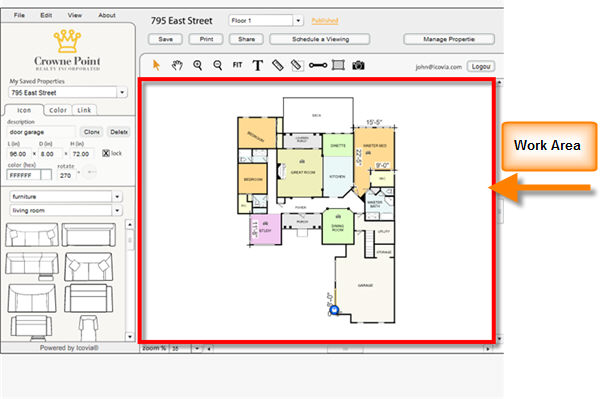Click the Schedule a Viewing button

click(x=320, y=39)
